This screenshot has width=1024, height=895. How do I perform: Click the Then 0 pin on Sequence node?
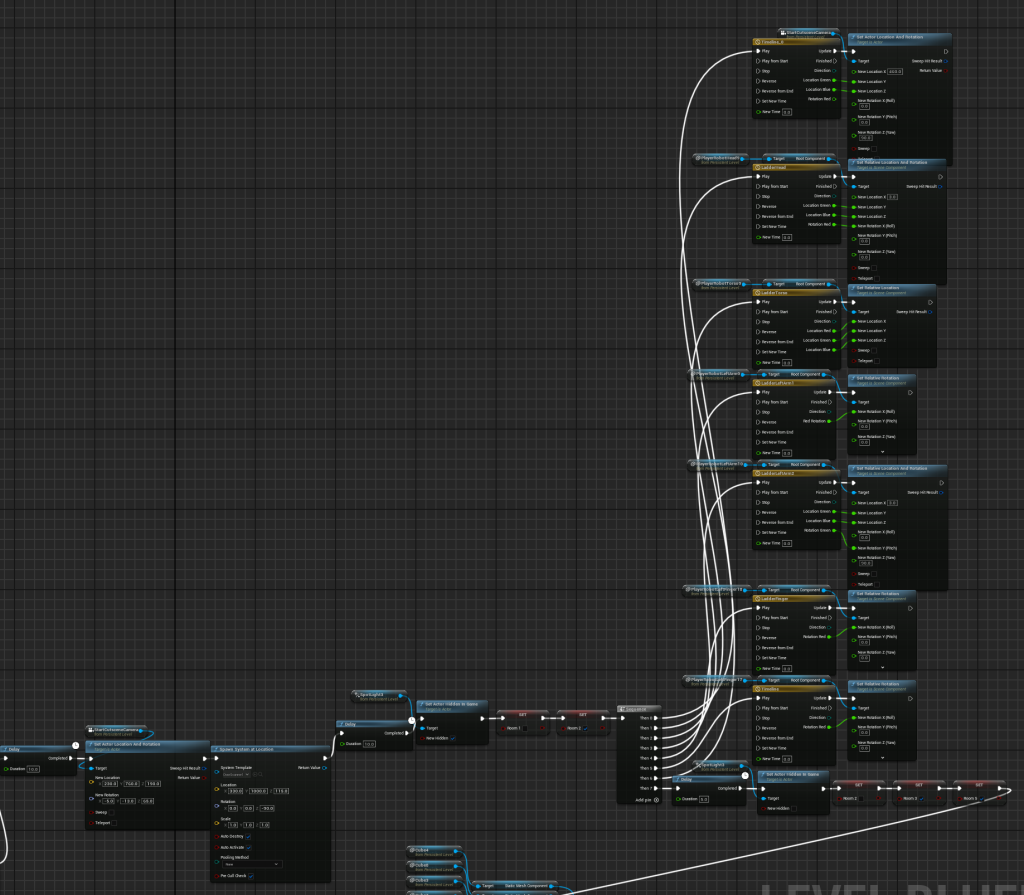pyautogui.click(x=657, y=717)
